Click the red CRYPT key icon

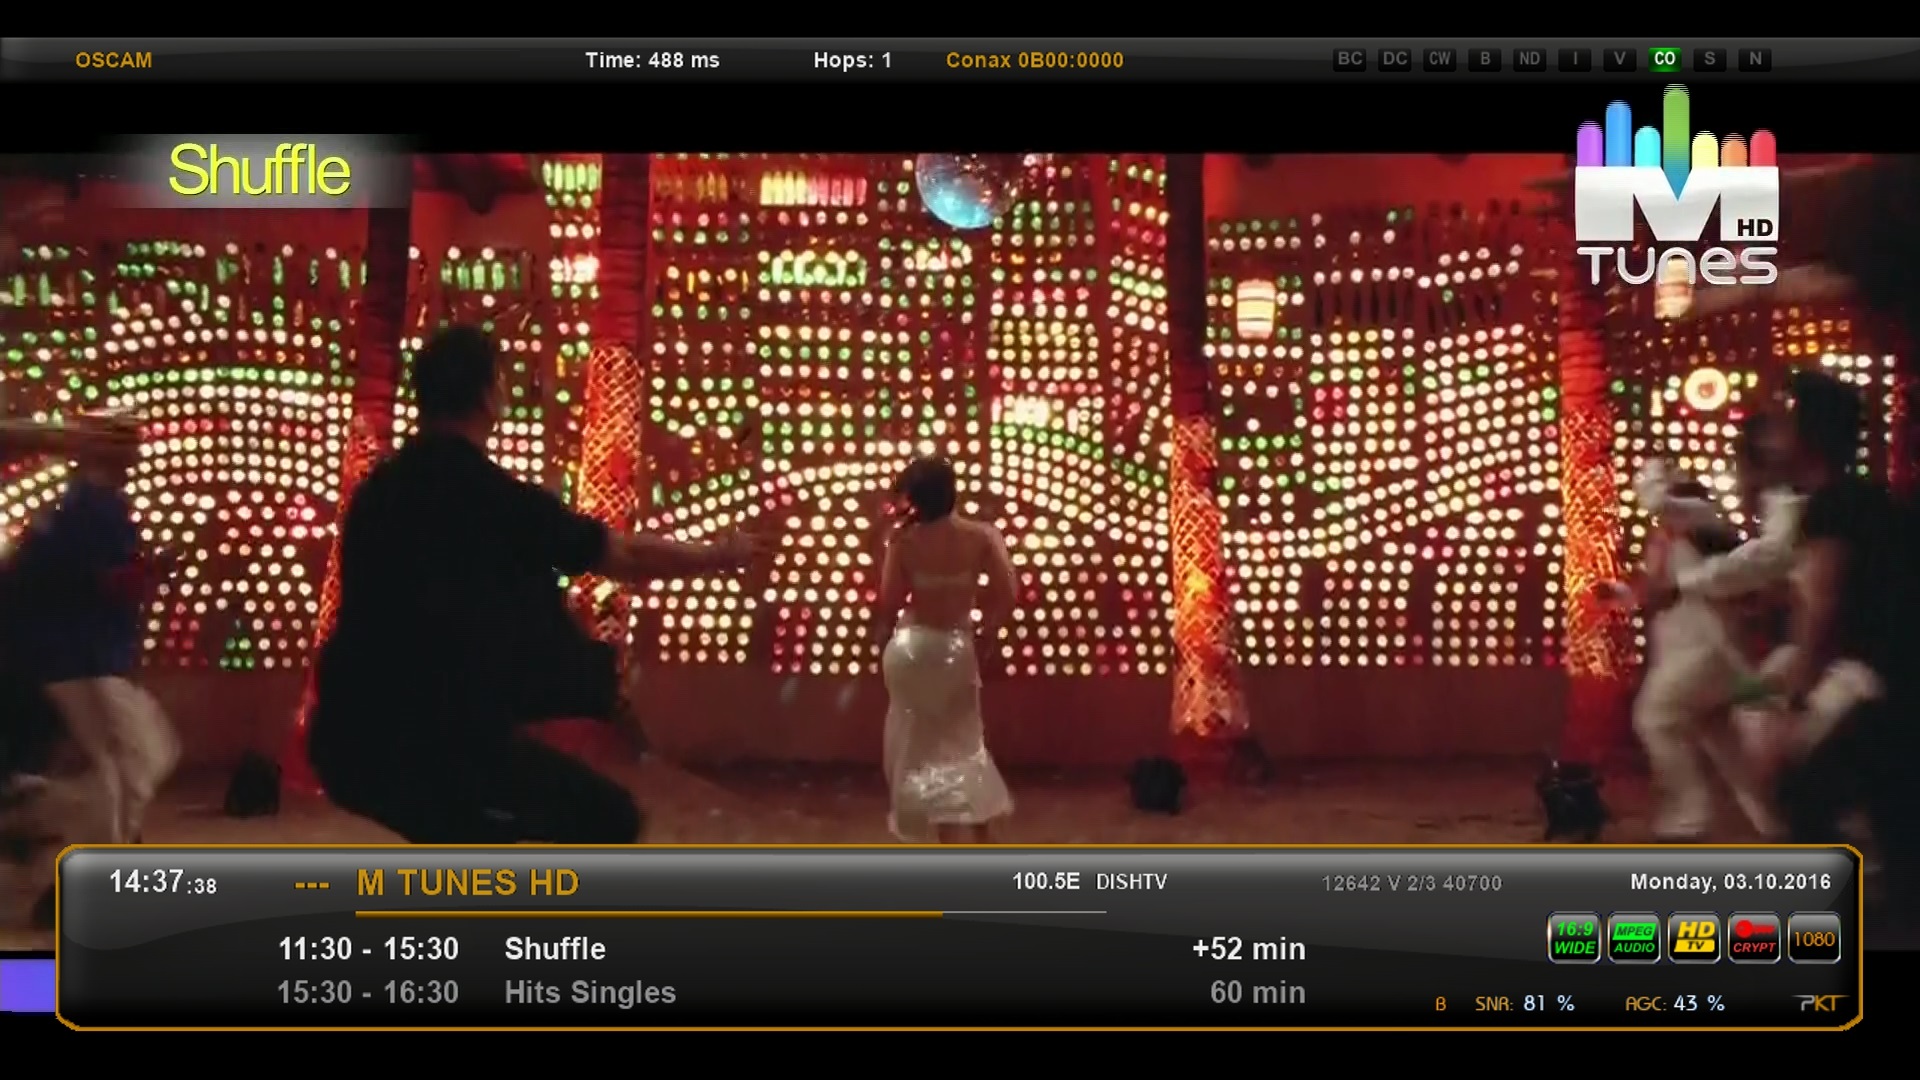click(x=1754, y=938)
